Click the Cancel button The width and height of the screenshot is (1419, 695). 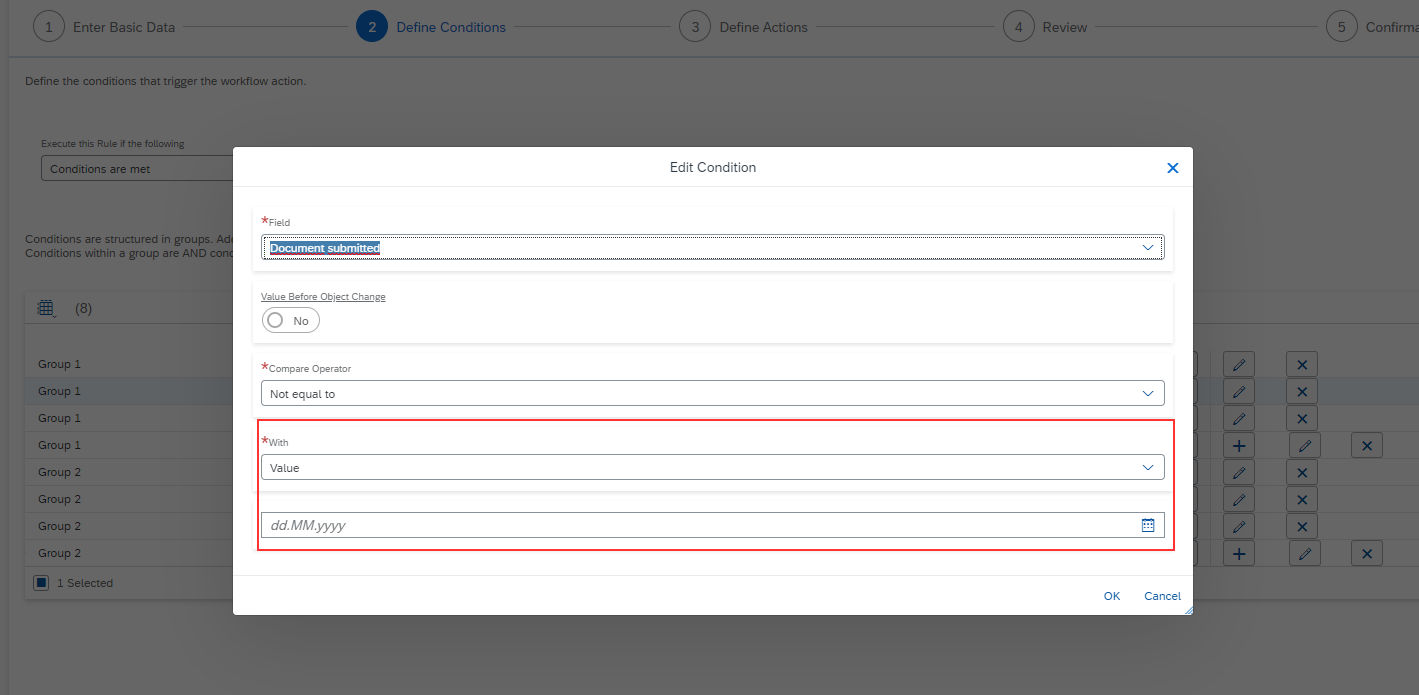click(x=1162, y=596)
